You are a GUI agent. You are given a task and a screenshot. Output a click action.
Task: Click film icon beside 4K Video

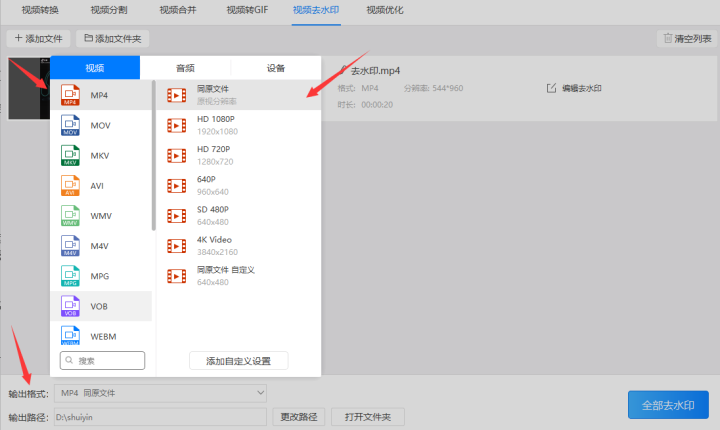(x=177, y=246)
